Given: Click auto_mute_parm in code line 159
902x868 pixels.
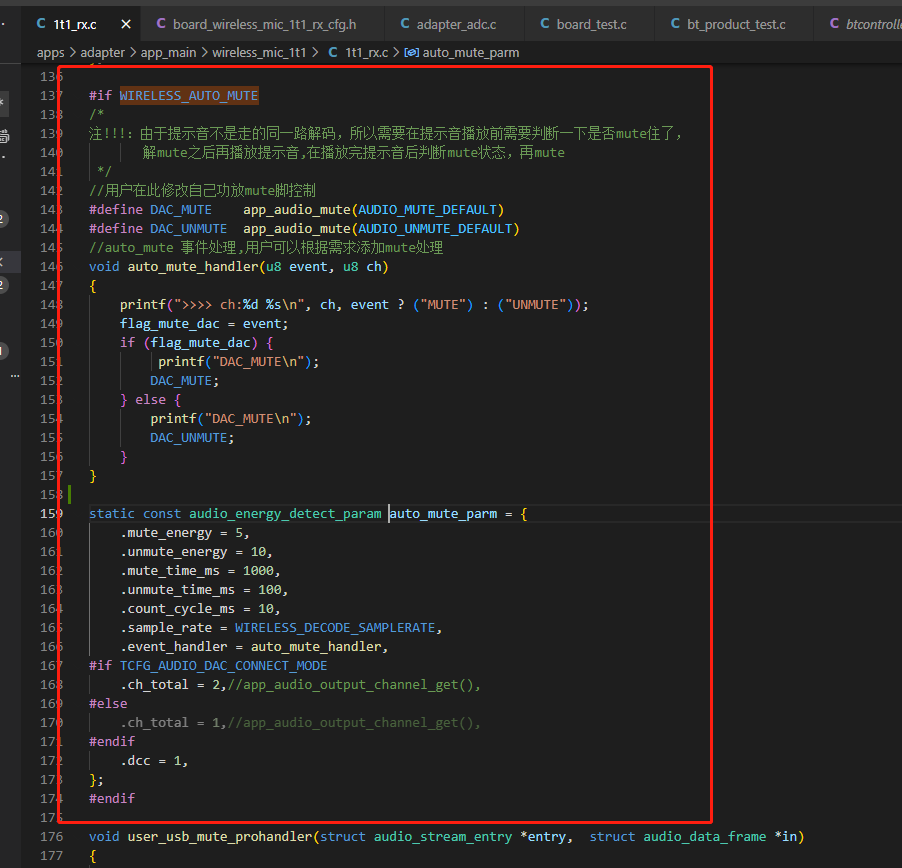Looking at the screenshot, I should [443, 513].
